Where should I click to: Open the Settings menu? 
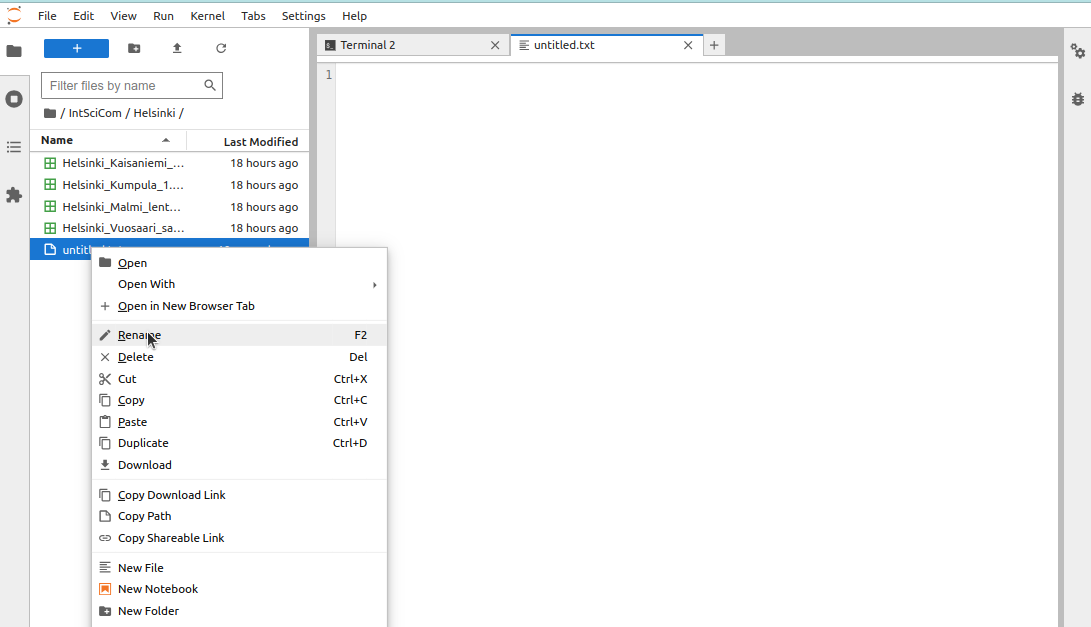pyautogui.click(x=303, y=16)
